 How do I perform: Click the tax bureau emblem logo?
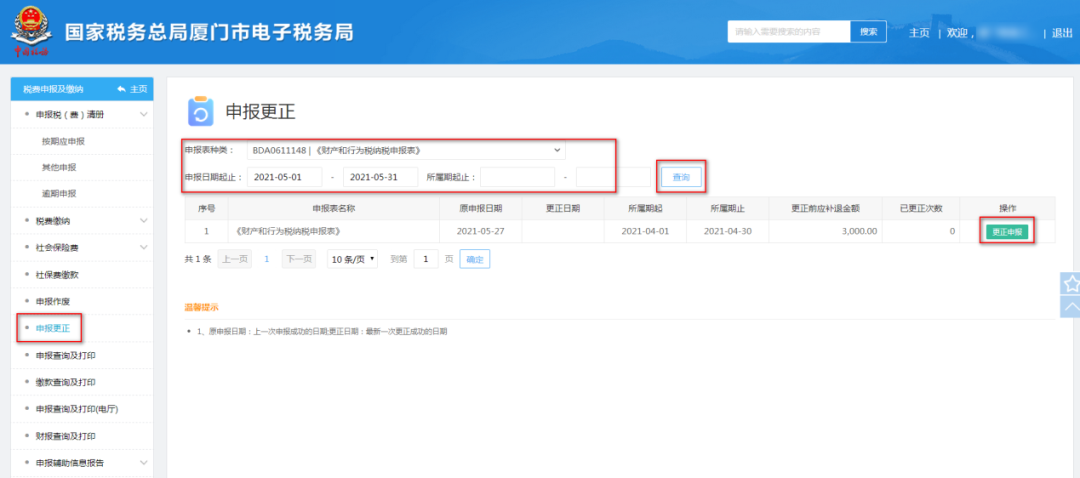tap(32, 31)
